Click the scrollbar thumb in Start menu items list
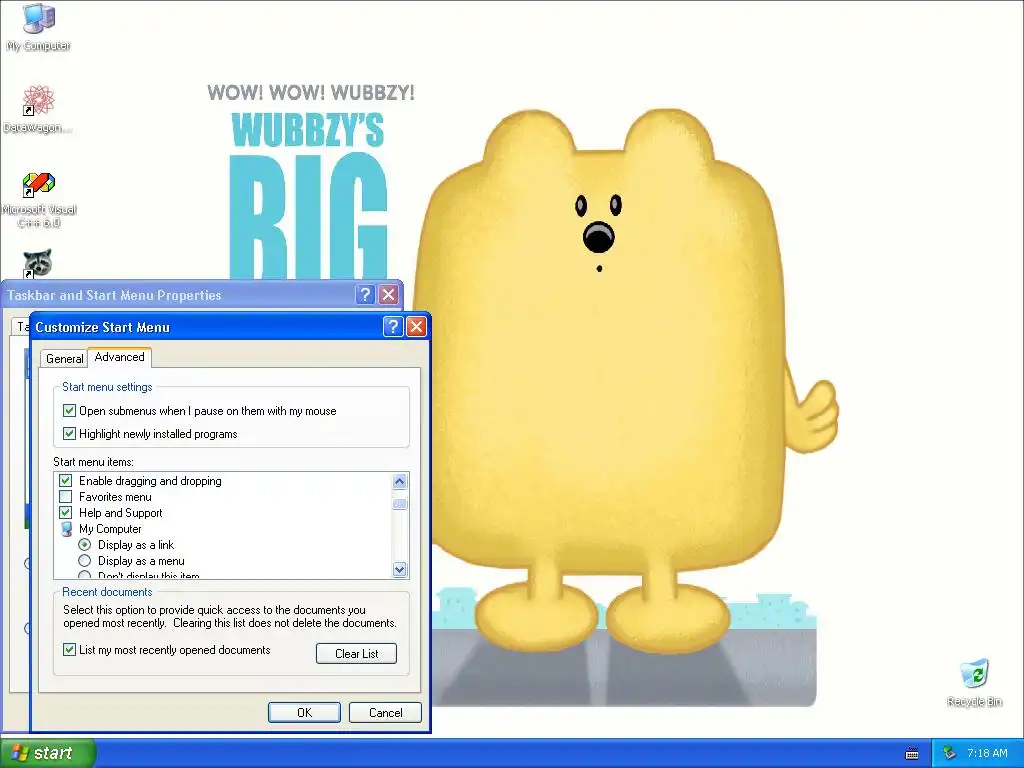Screen dimensions: 1024x768 [x=400, y=504]
